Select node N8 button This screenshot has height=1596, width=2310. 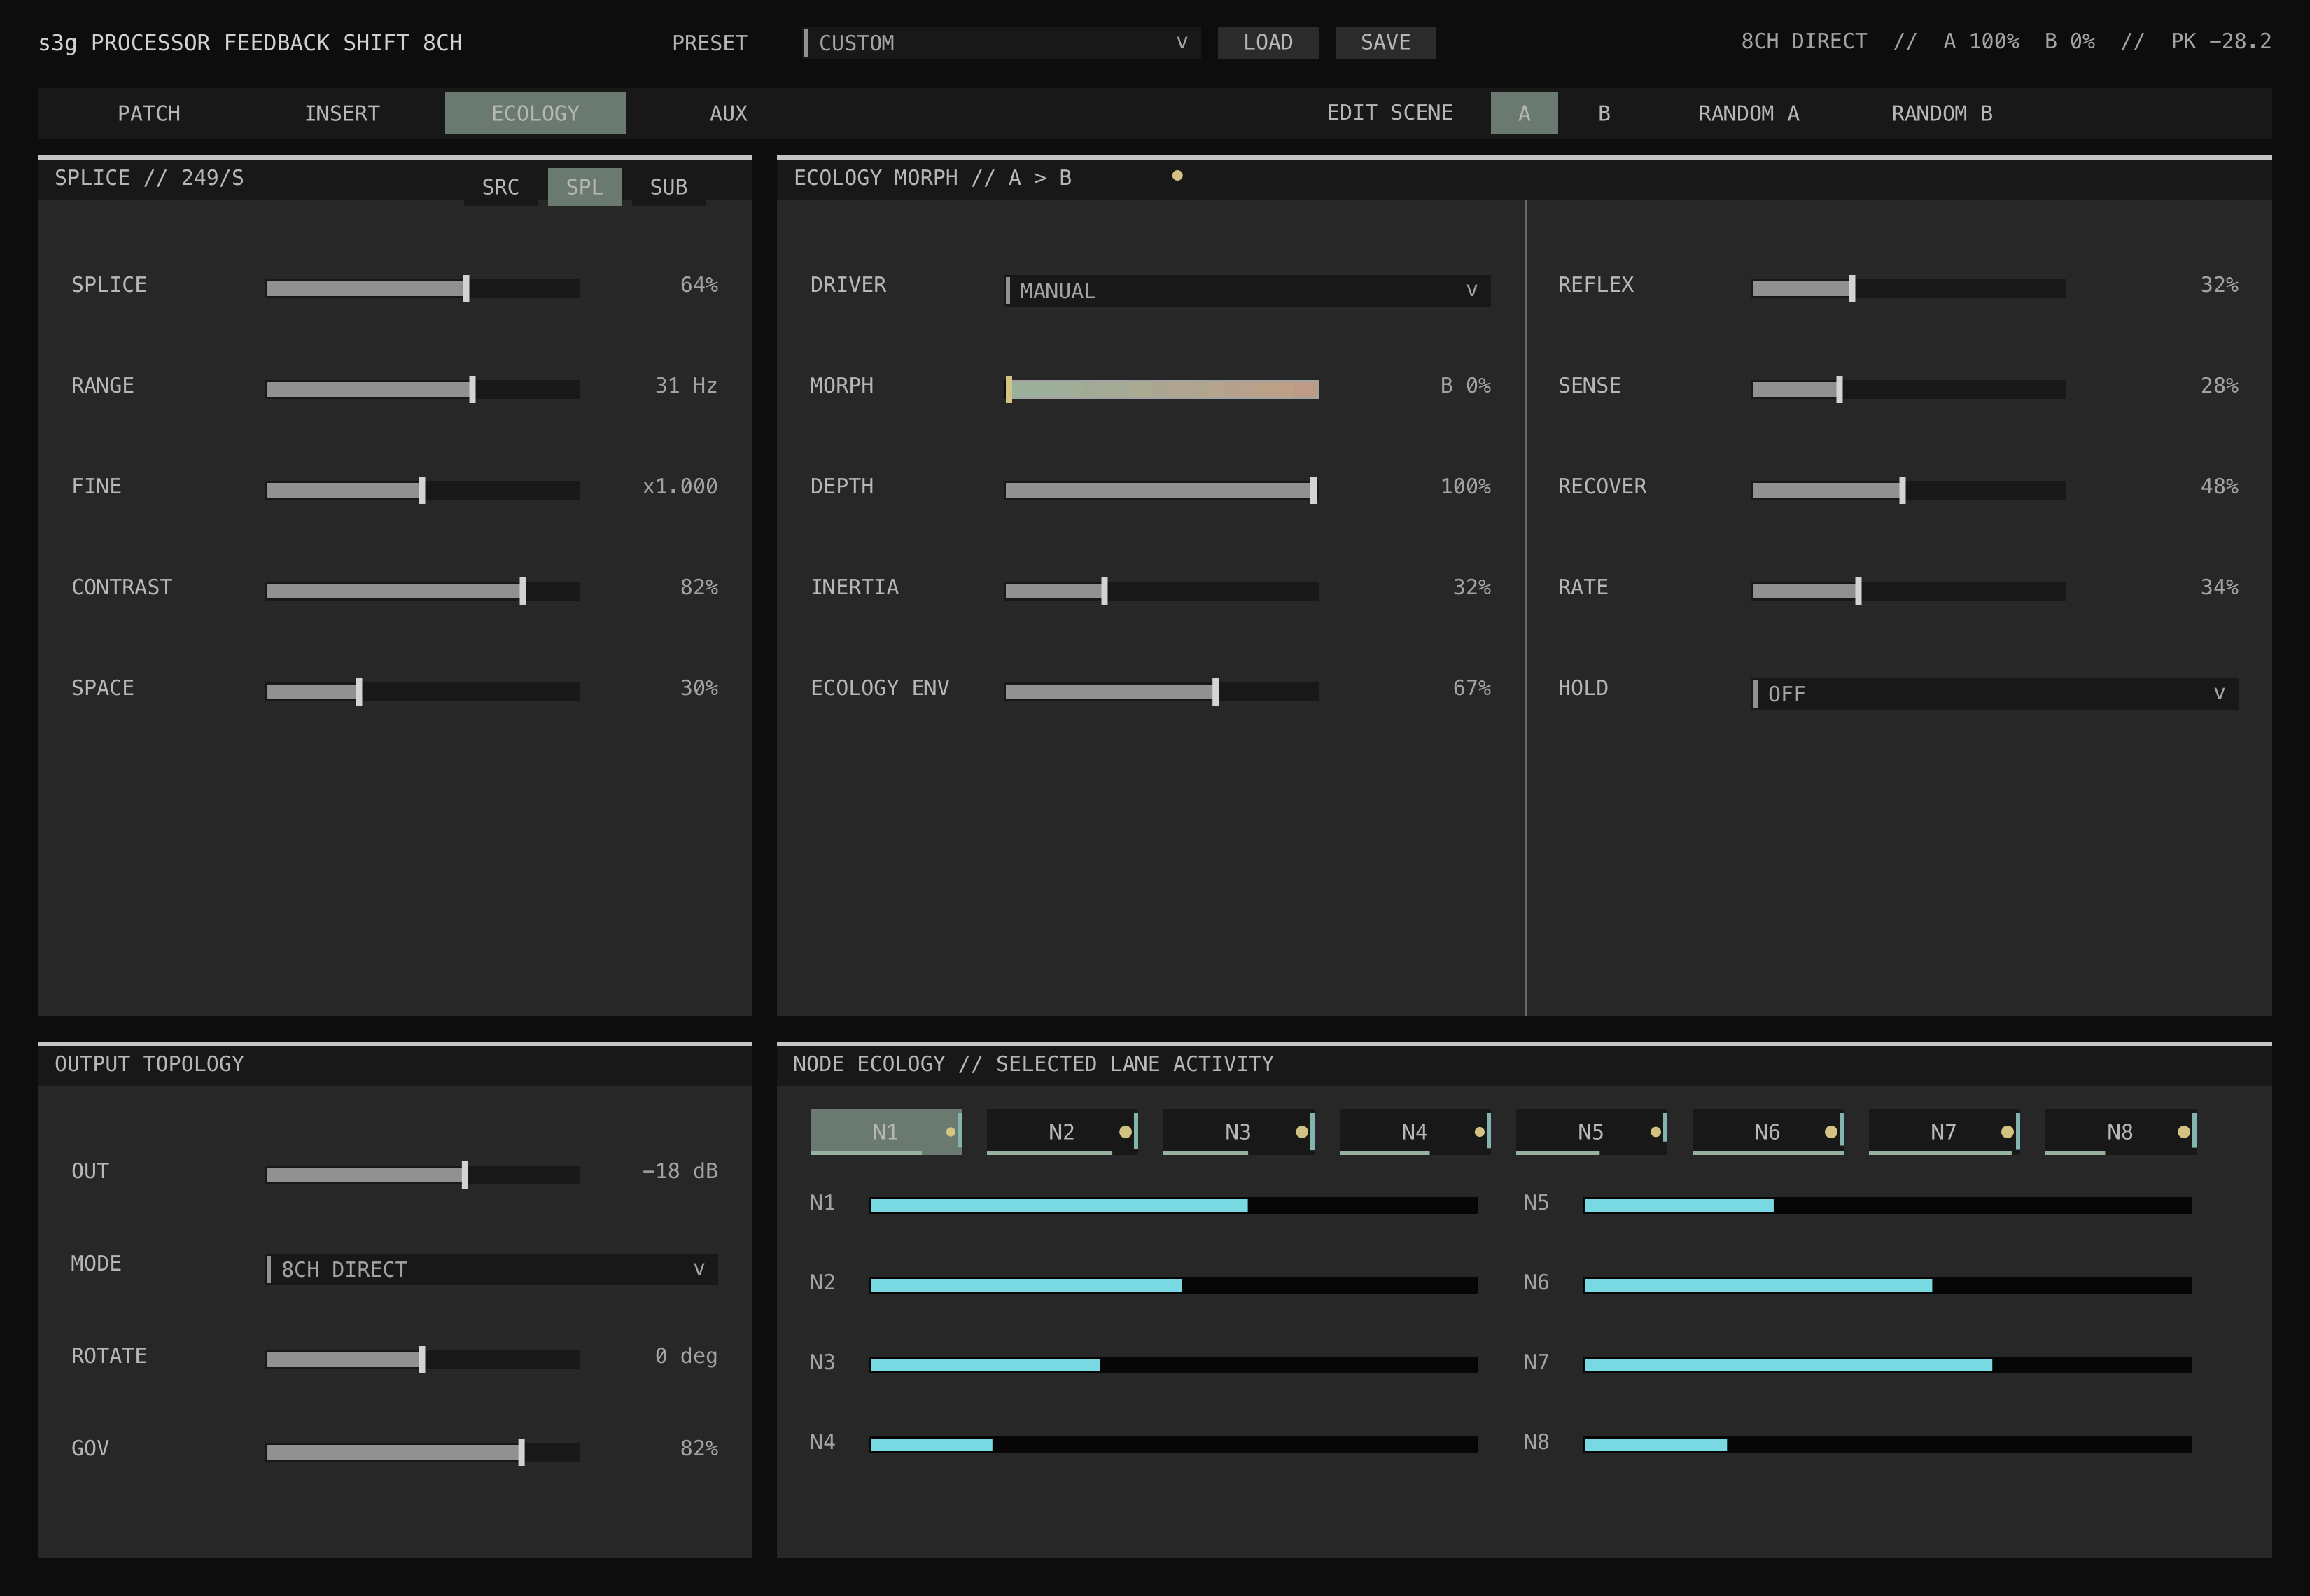(2120, 1132)
